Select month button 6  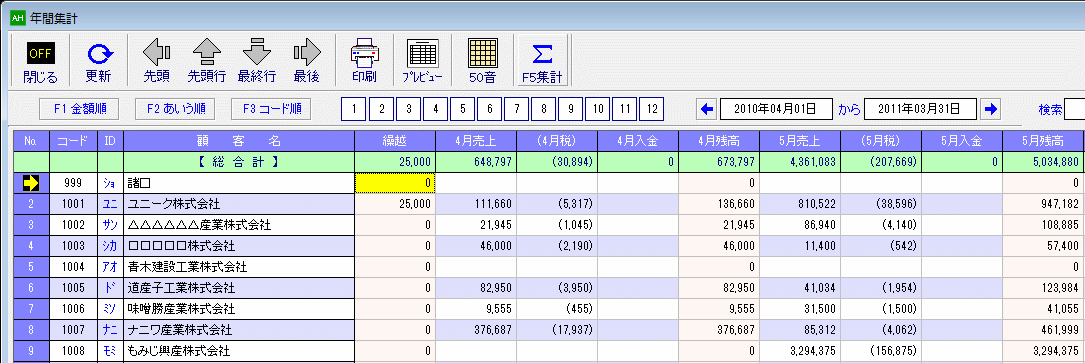(489, 109)
